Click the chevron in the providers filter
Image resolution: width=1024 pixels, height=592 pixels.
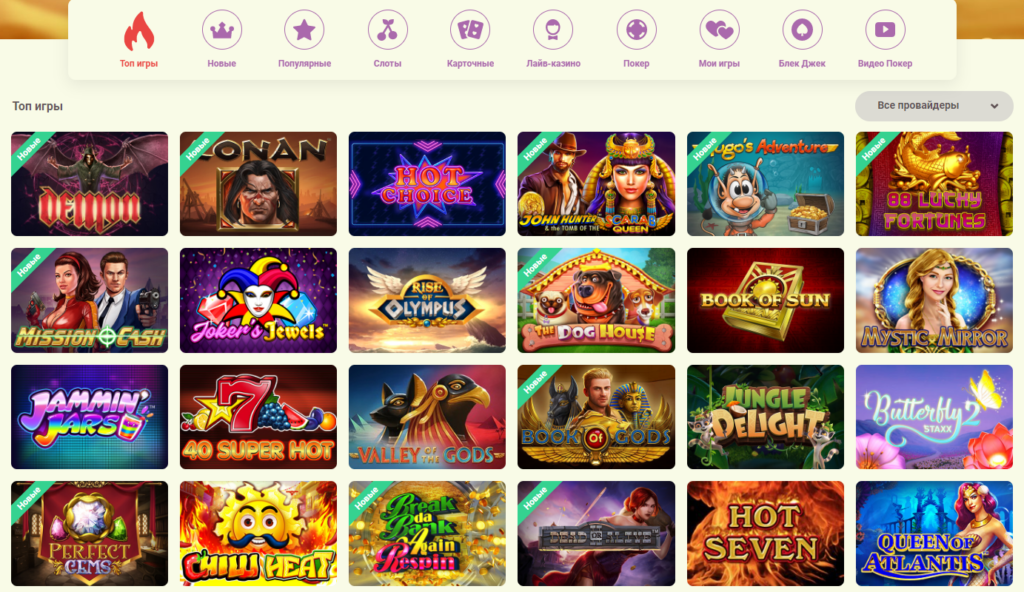pyautogui.click(x=994, y=106)
